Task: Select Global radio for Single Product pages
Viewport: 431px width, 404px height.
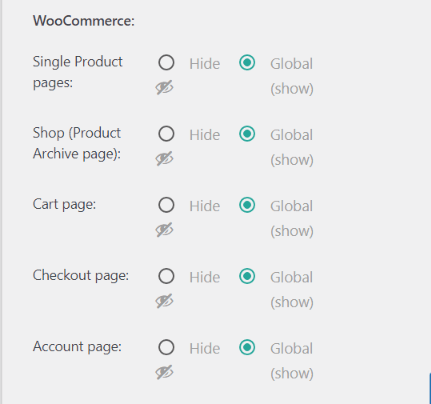Action: (247, 63)
